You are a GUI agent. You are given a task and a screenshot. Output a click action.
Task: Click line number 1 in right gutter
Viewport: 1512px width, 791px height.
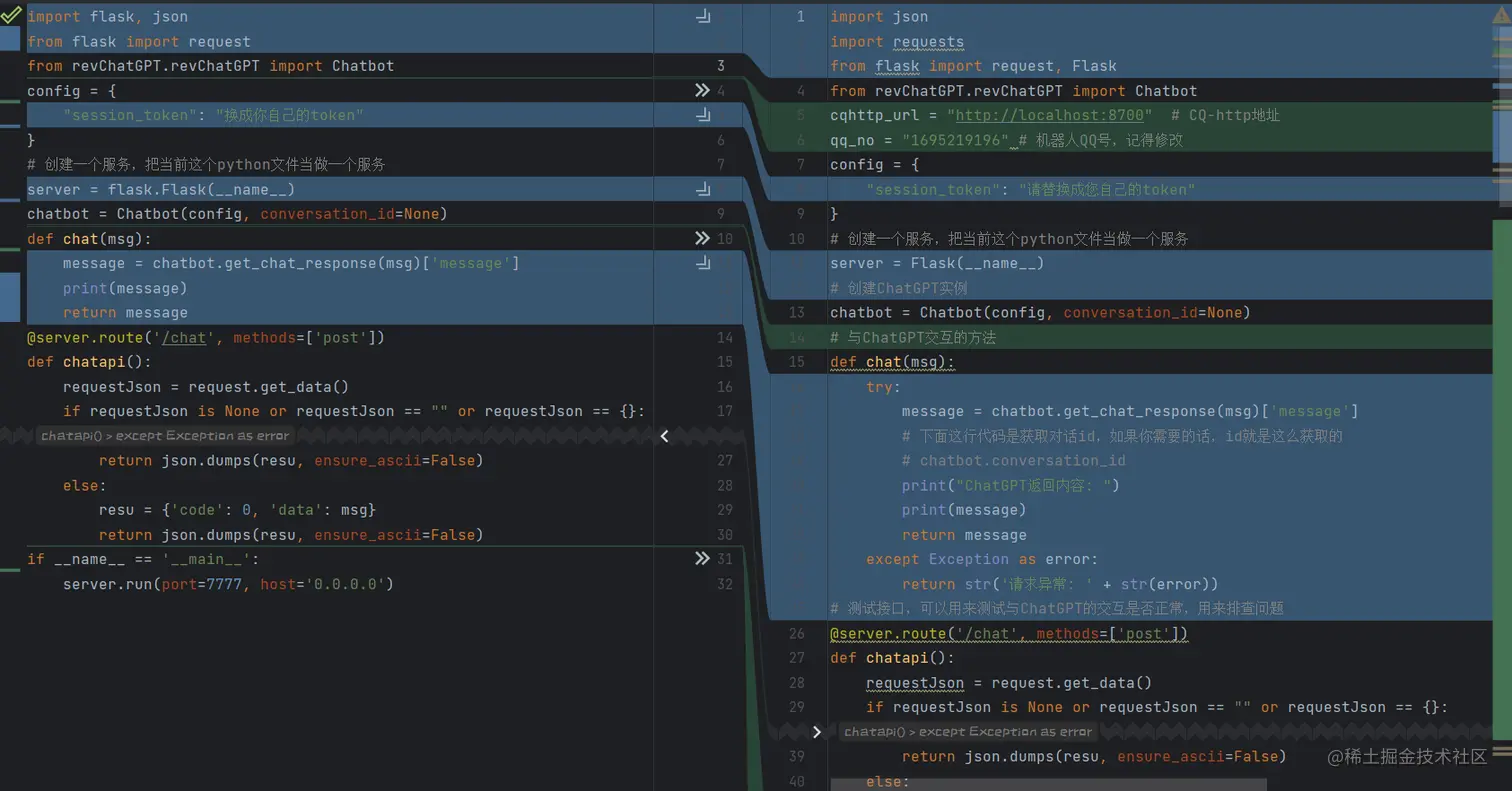pyautogui.click(x=800, y=16)
